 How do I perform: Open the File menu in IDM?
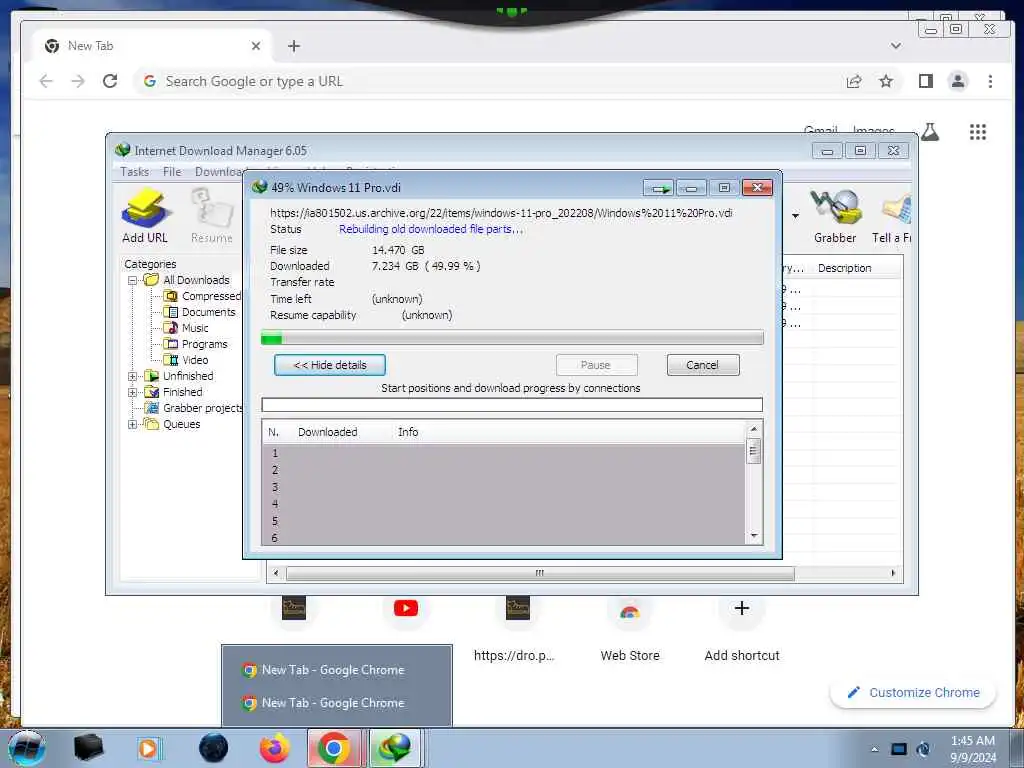click(x=172, y=172)
